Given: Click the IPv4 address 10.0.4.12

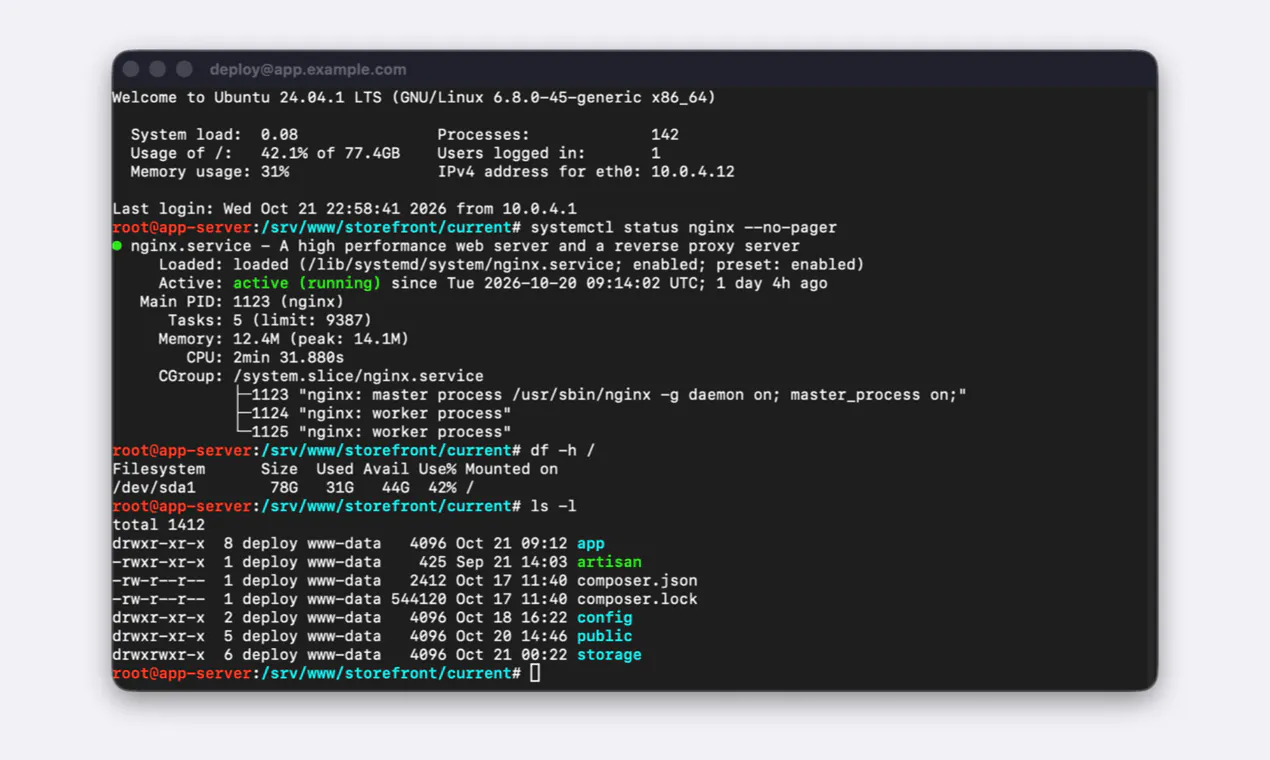Looking at the screenshot, I should [x=693, y=172].
